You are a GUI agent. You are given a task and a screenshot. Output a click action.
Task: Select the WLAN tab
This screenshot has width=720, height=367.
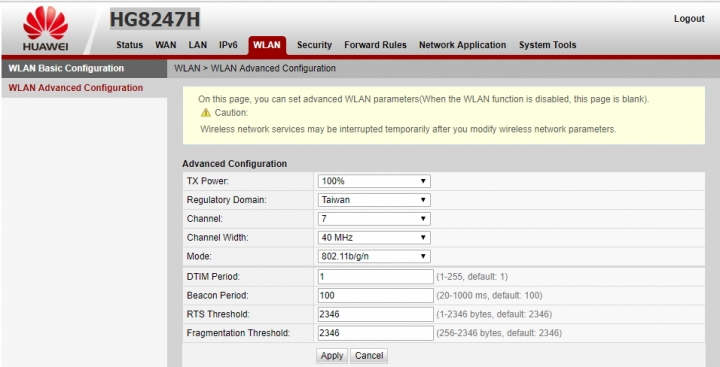click(267, 45)
